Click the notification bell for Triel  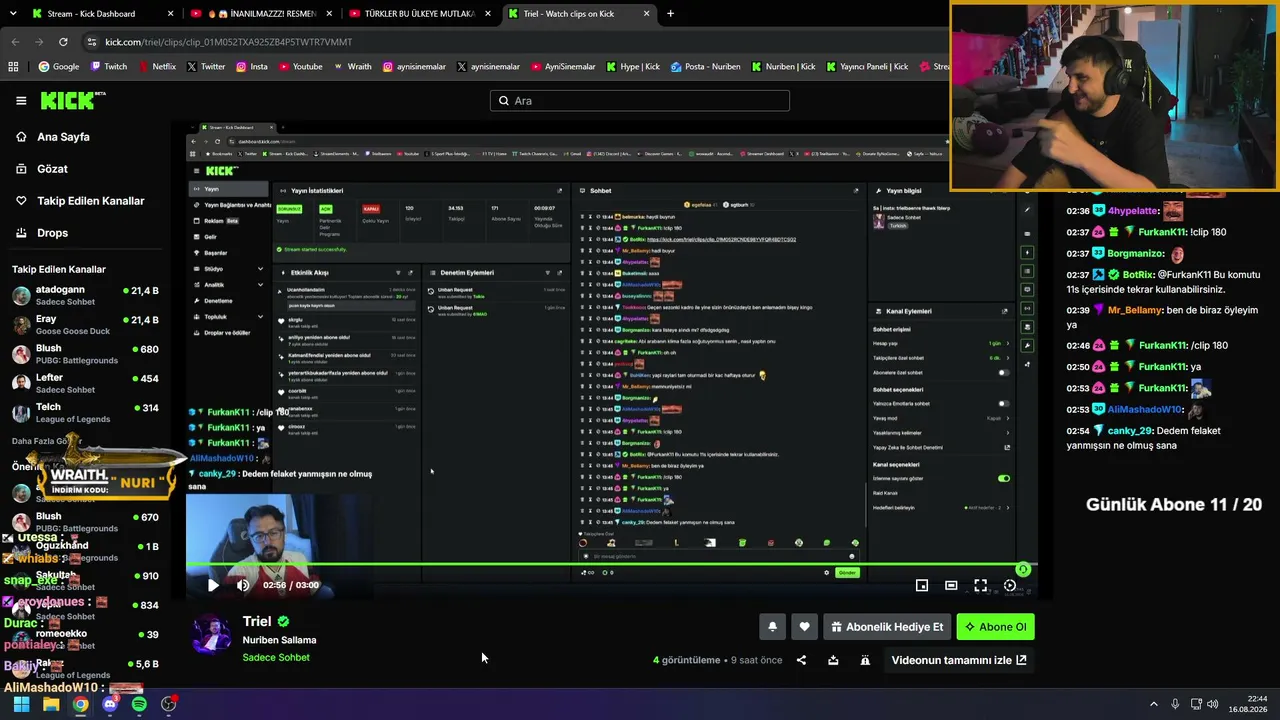772,627
